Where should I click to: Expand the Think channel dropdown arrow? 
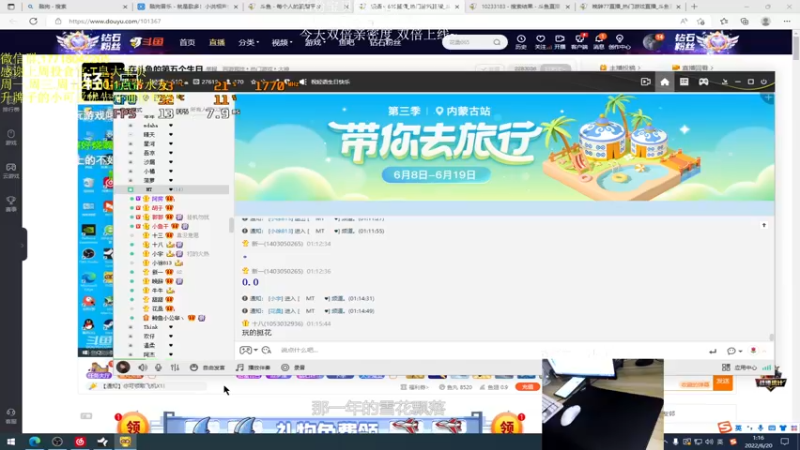(170, 327)
